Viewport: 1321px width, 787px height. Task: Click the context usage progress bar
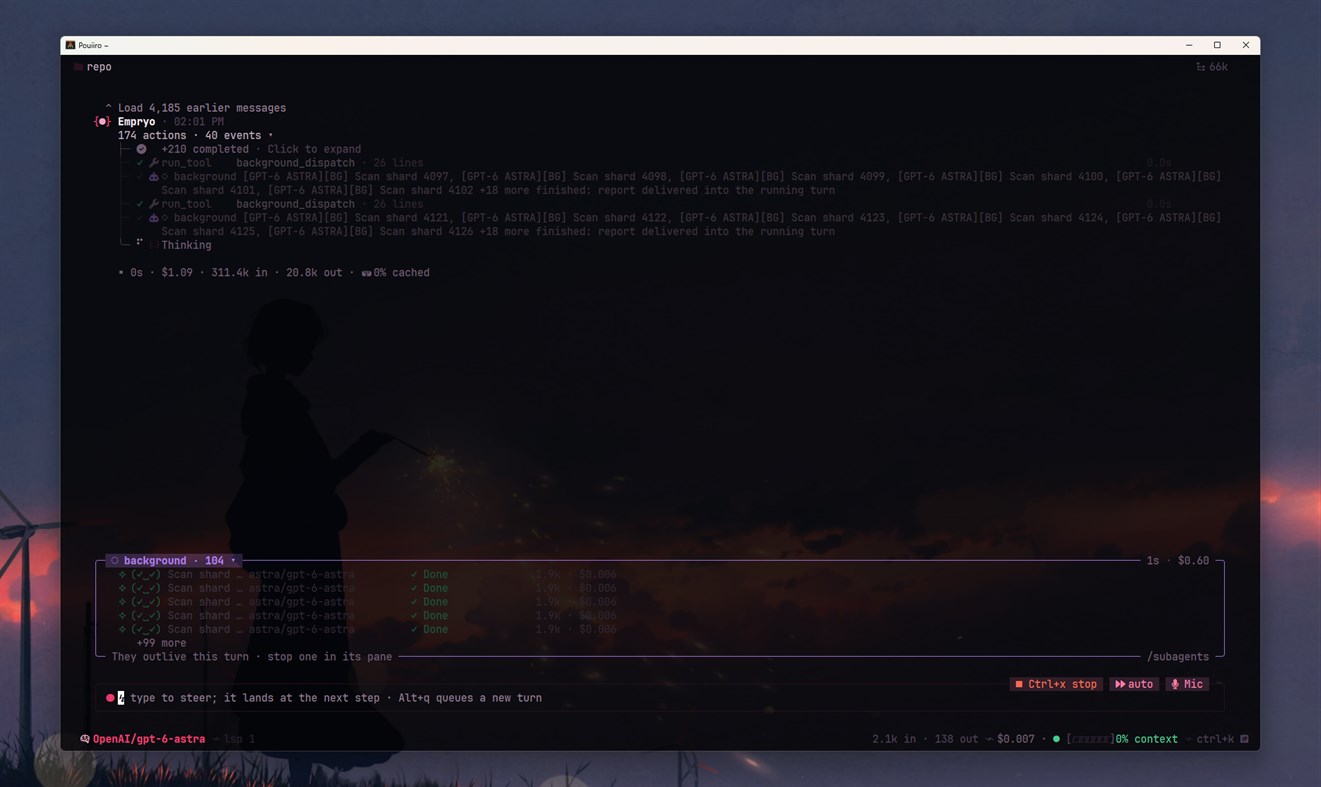click(x=1090, y=739)
